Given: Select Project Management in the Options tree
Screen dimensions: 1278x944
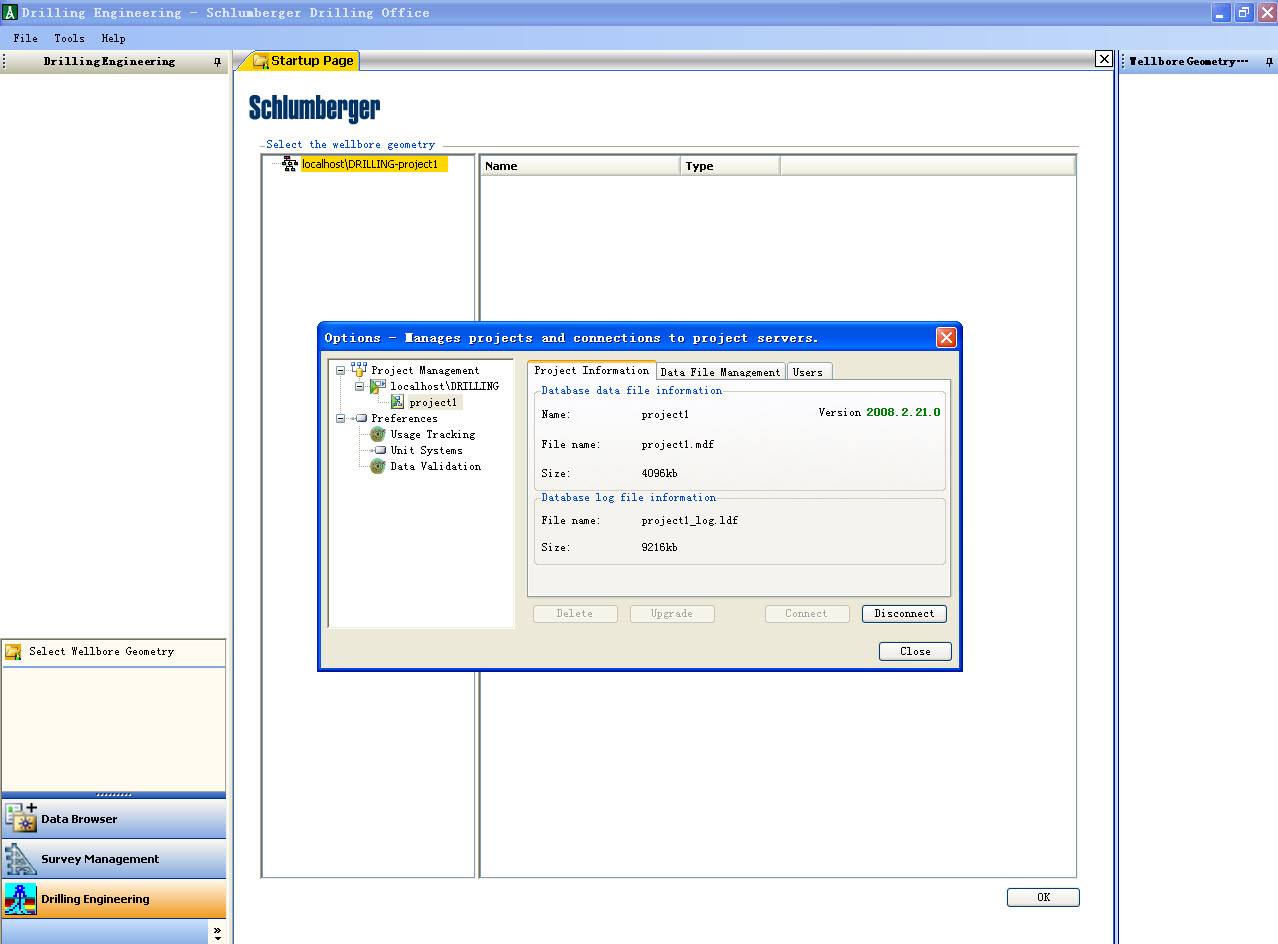Looking at the screenshot, I should [425, 370].
